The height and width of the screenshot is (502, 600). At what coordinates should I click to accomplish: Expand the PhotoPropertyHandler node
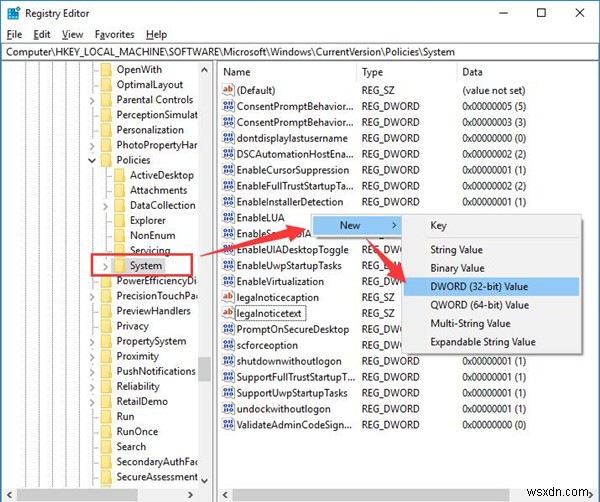coord(92,146)
